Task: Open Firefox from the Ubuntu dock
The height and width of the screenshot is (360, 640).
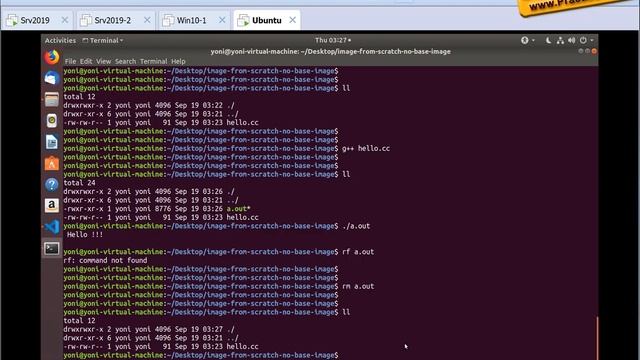Action: click(x=52, y=58)
